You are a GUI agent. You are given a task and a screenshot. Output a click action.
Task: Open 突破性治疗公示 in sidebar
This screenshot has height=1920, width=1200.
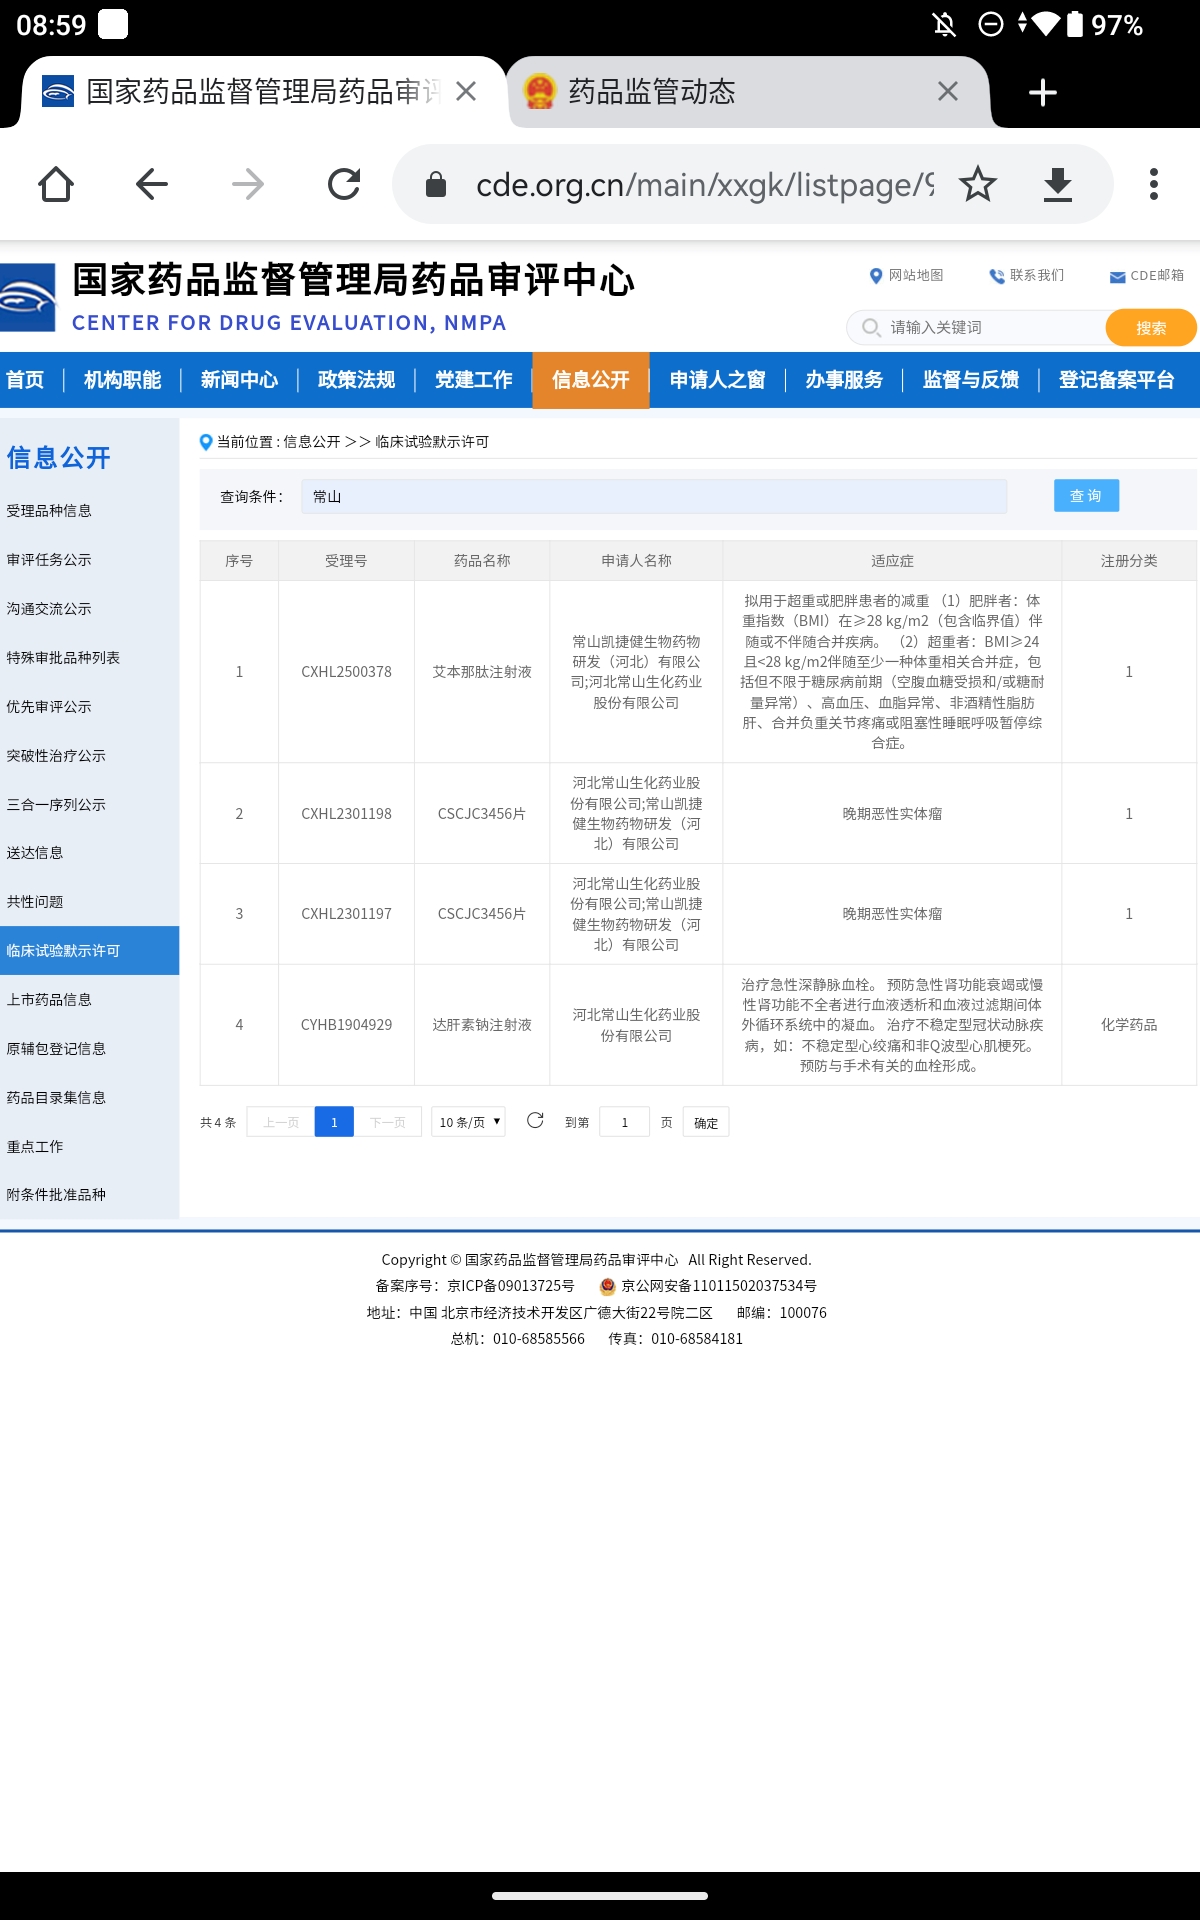pos(56,756)
